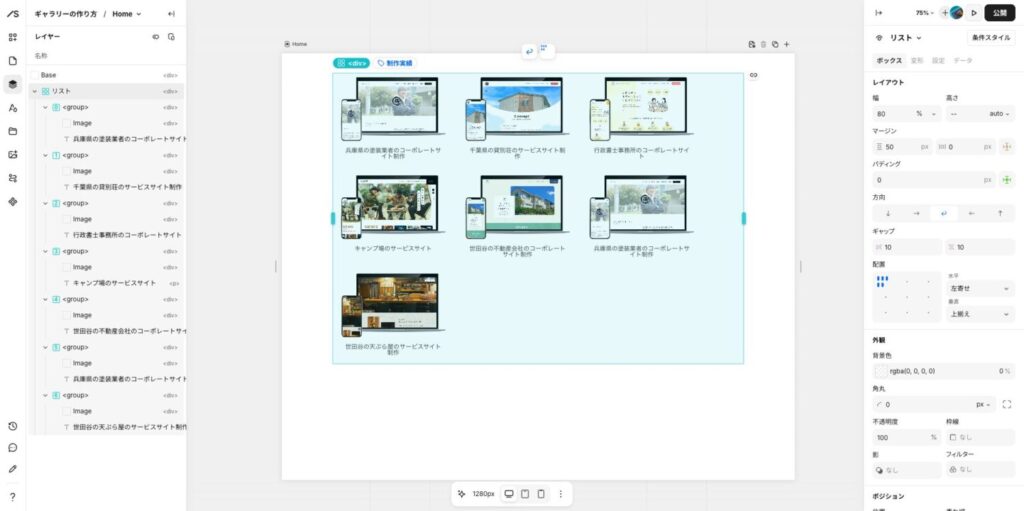Click the preview play button
The height and width of the screenshot is (511, 1024).
(x=974, y=13)
